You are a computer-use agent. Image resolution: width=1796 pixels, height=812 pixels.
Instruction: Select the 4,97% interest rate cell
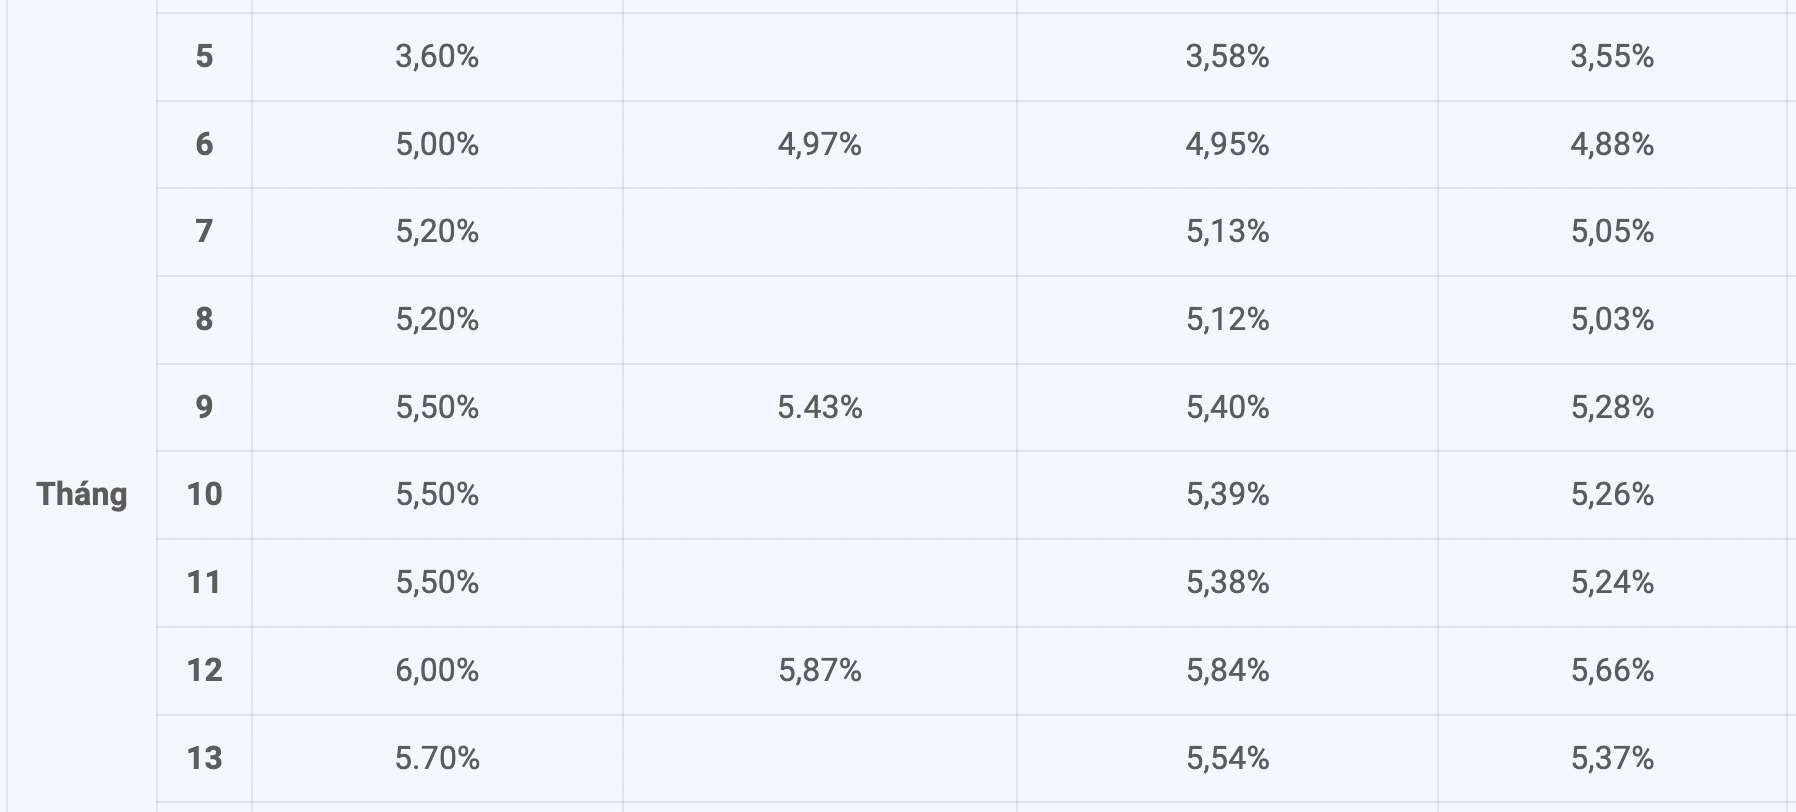click(820, 144)
